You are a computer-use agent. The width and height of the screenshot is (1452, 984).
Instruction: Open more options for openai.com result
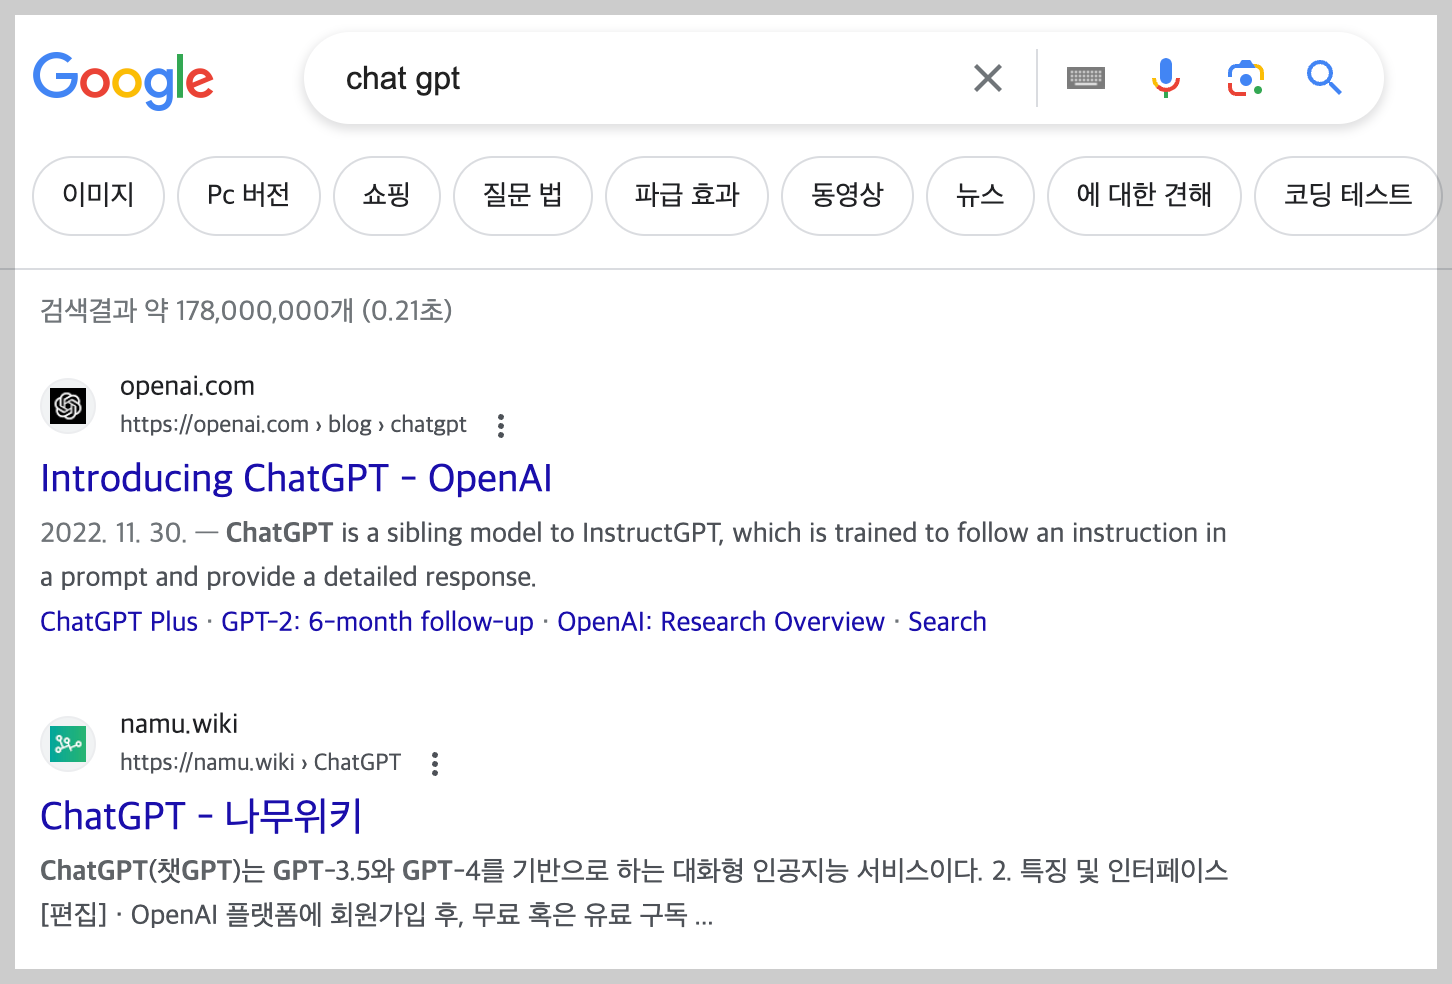click(x=501, y=426)
